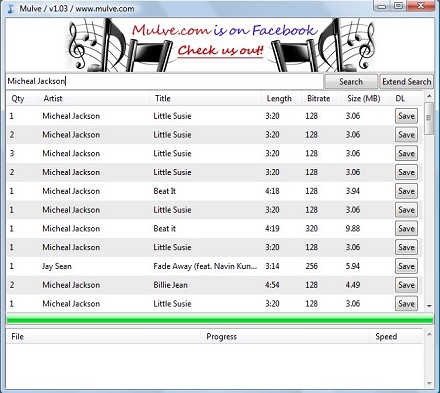Click the 4:19 length value
The height and width of the screenshot is (393, 440).
tap(272, 229)
